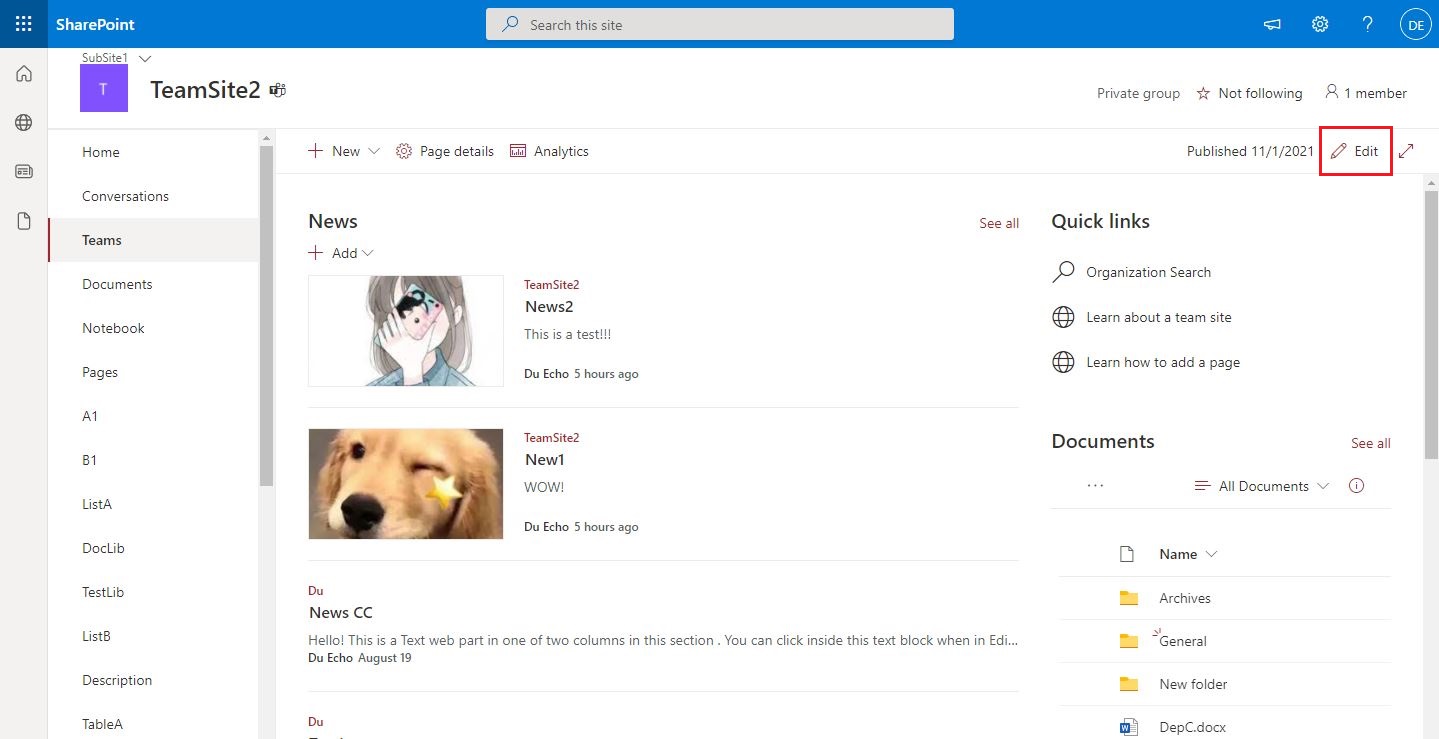Open Learn about a team site link

1159,317
